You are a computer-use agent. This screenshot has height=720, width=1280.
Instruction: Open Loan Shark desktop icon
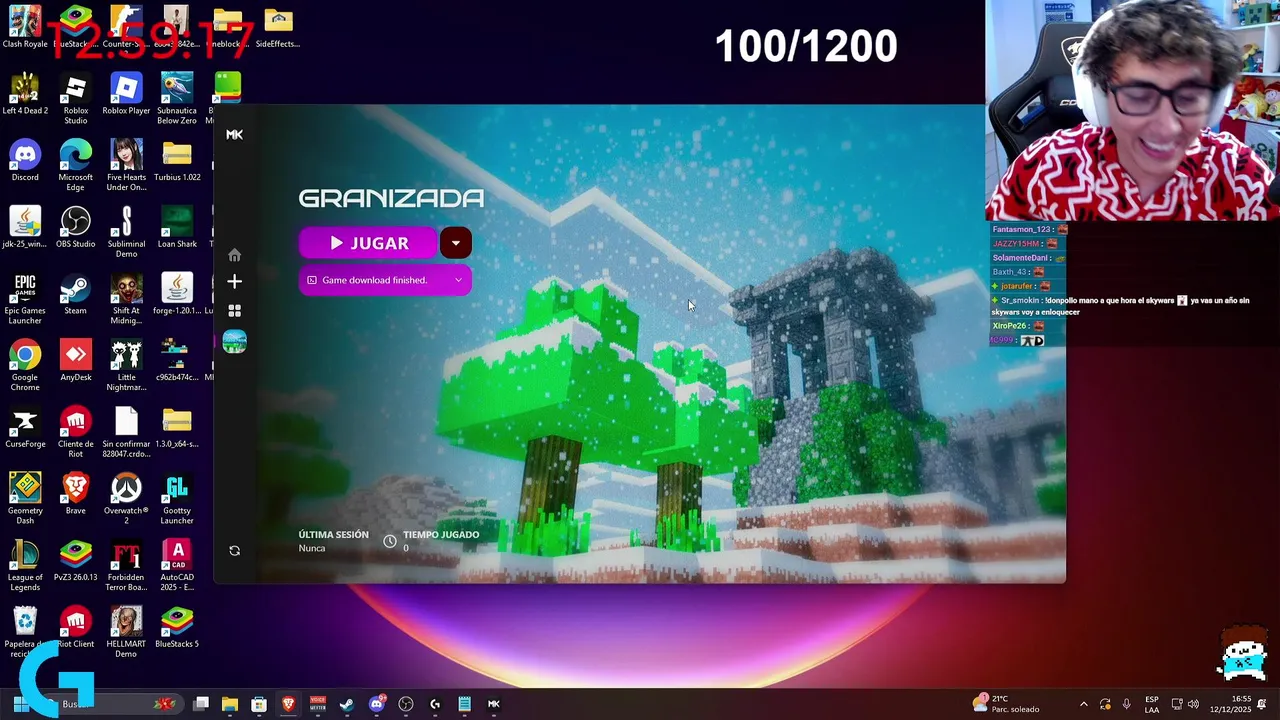pyautogui.click(x=177, y=228)
